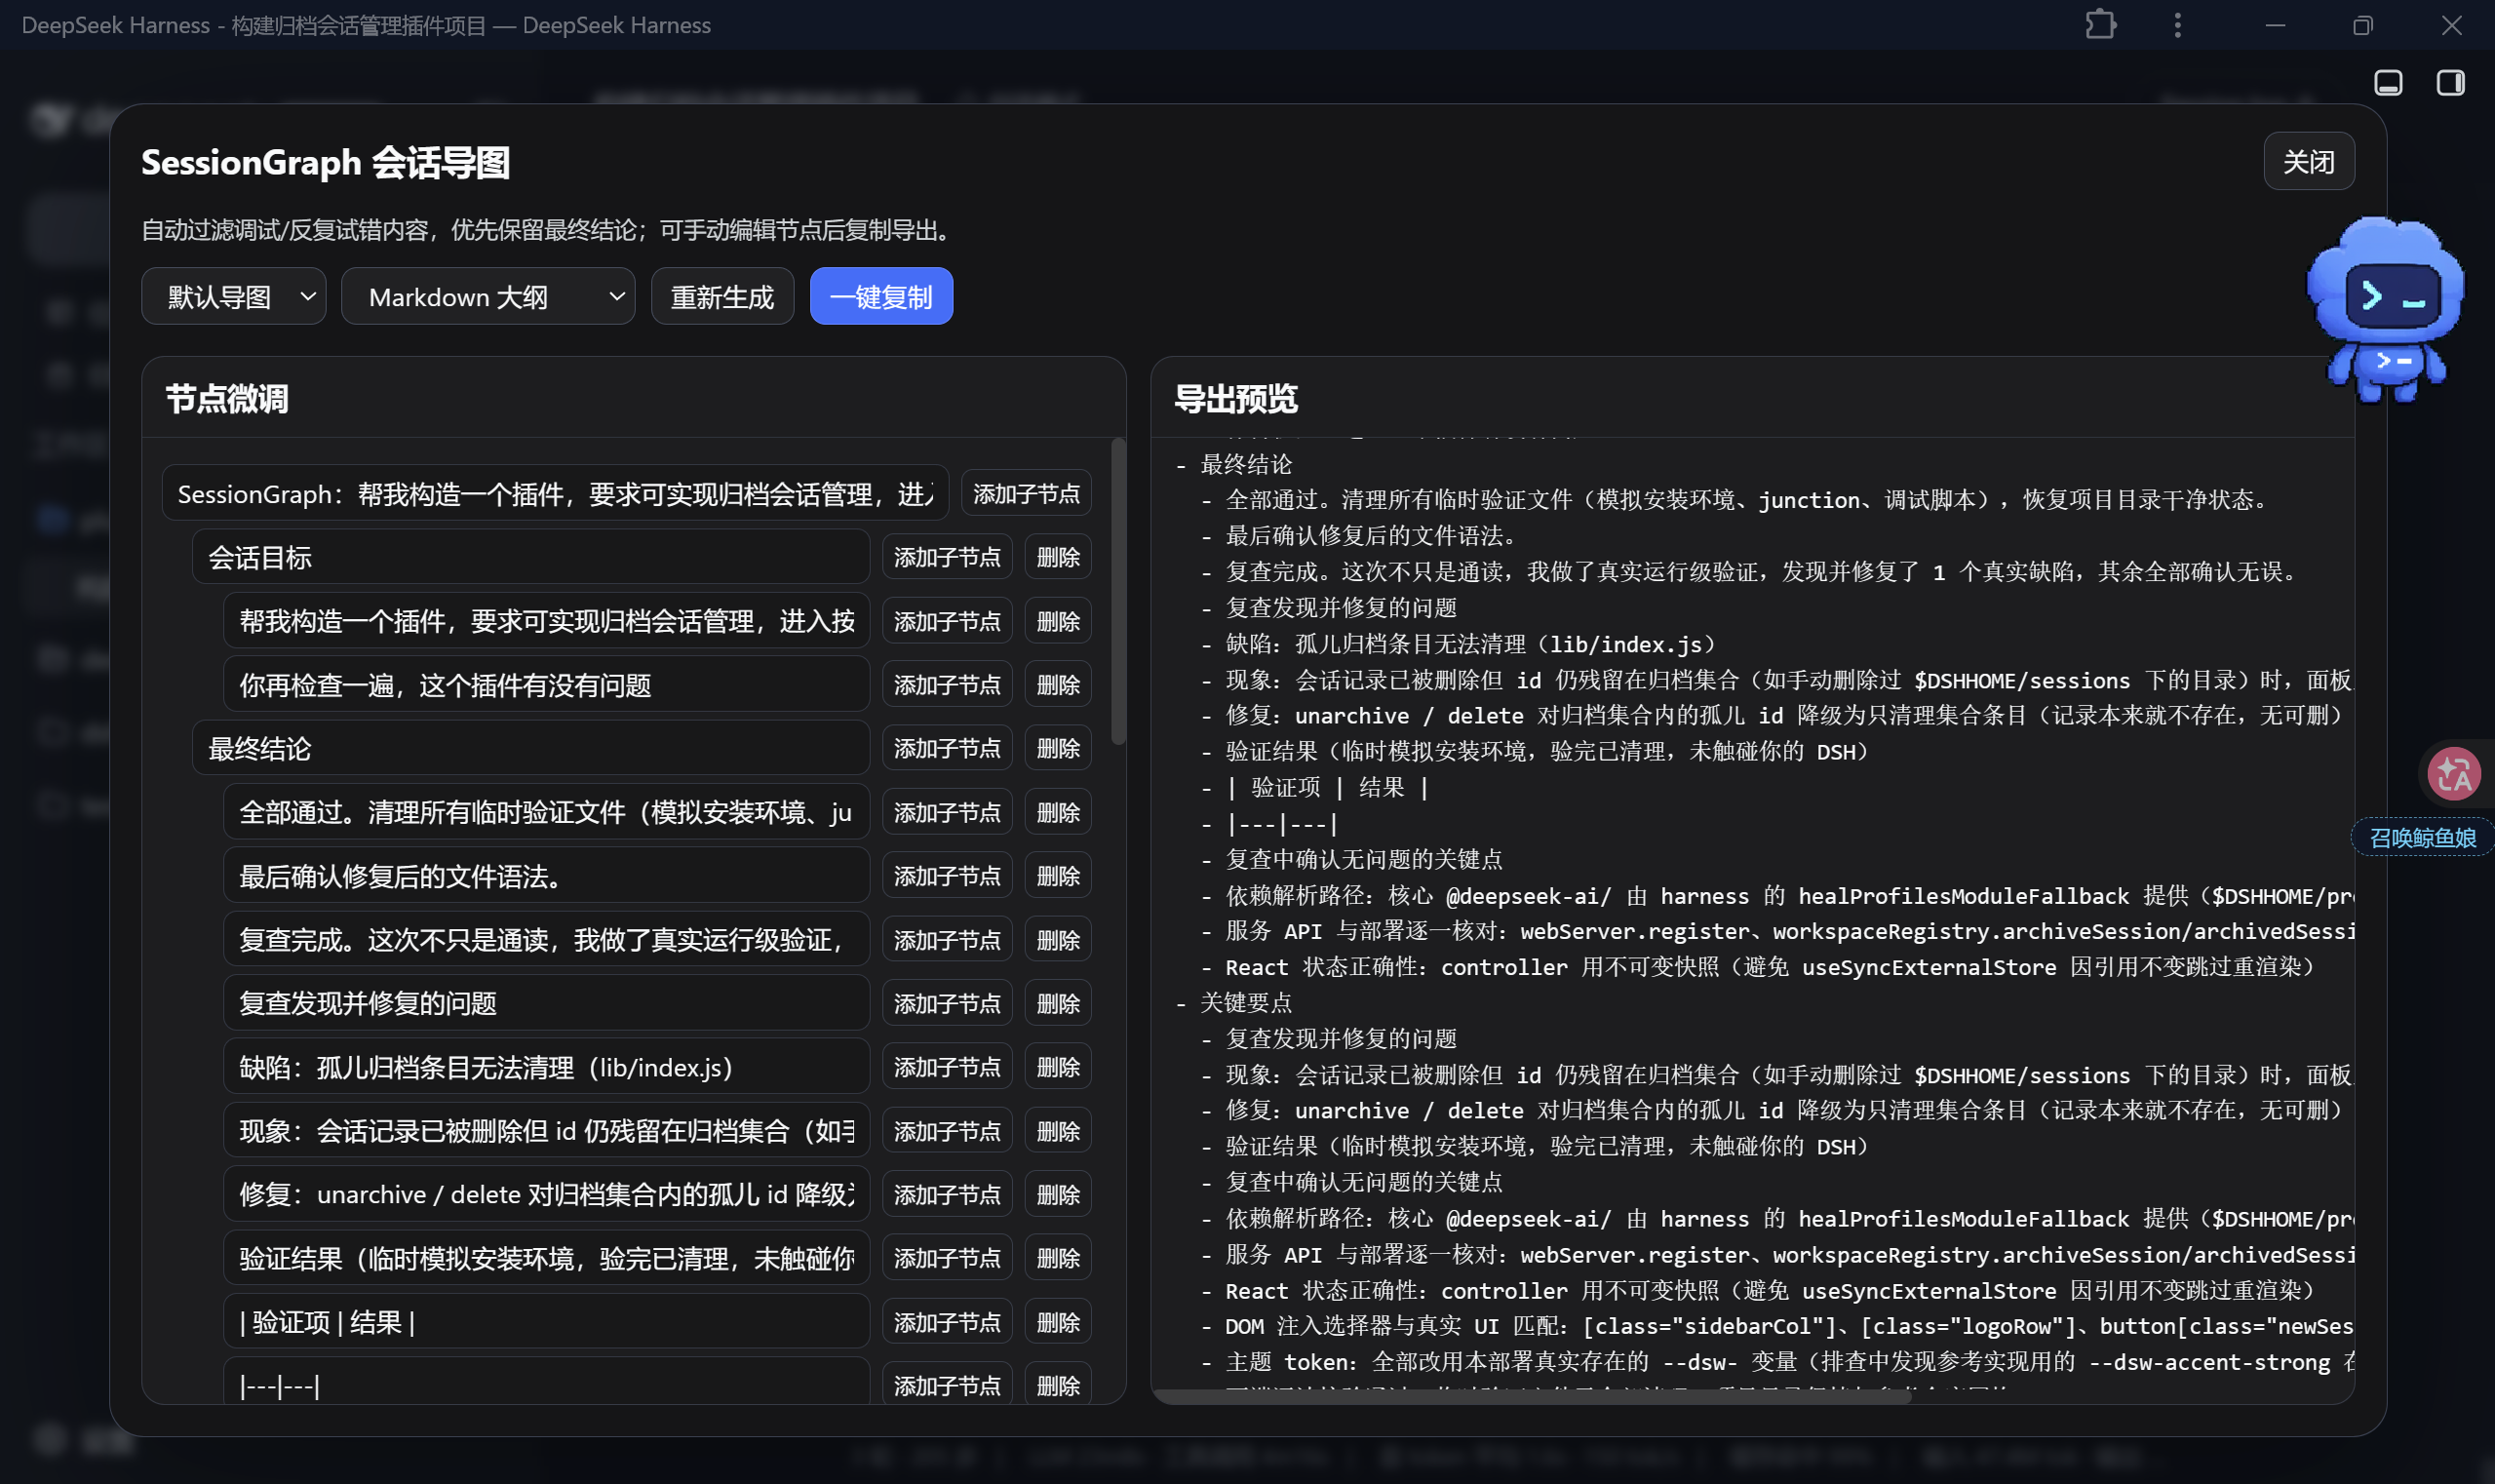Open the 默认导图 dropdown
The image size is (2495, 1484).
[x=233, y=296]
